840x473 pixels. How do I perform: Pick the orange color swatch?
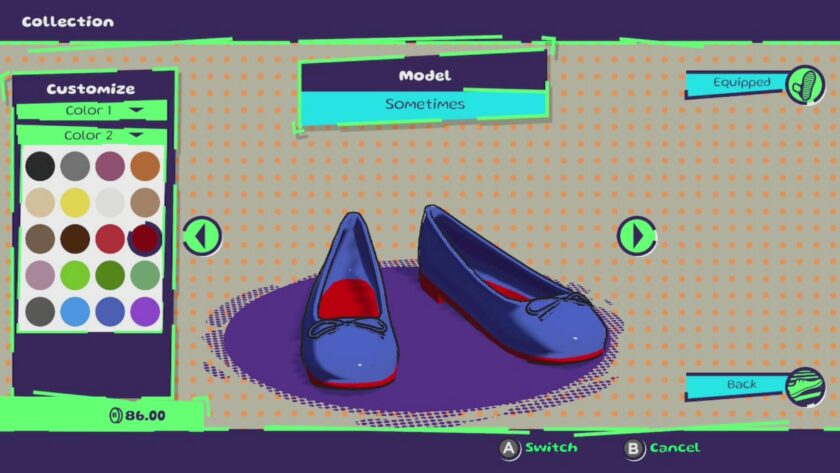point(145,166)
